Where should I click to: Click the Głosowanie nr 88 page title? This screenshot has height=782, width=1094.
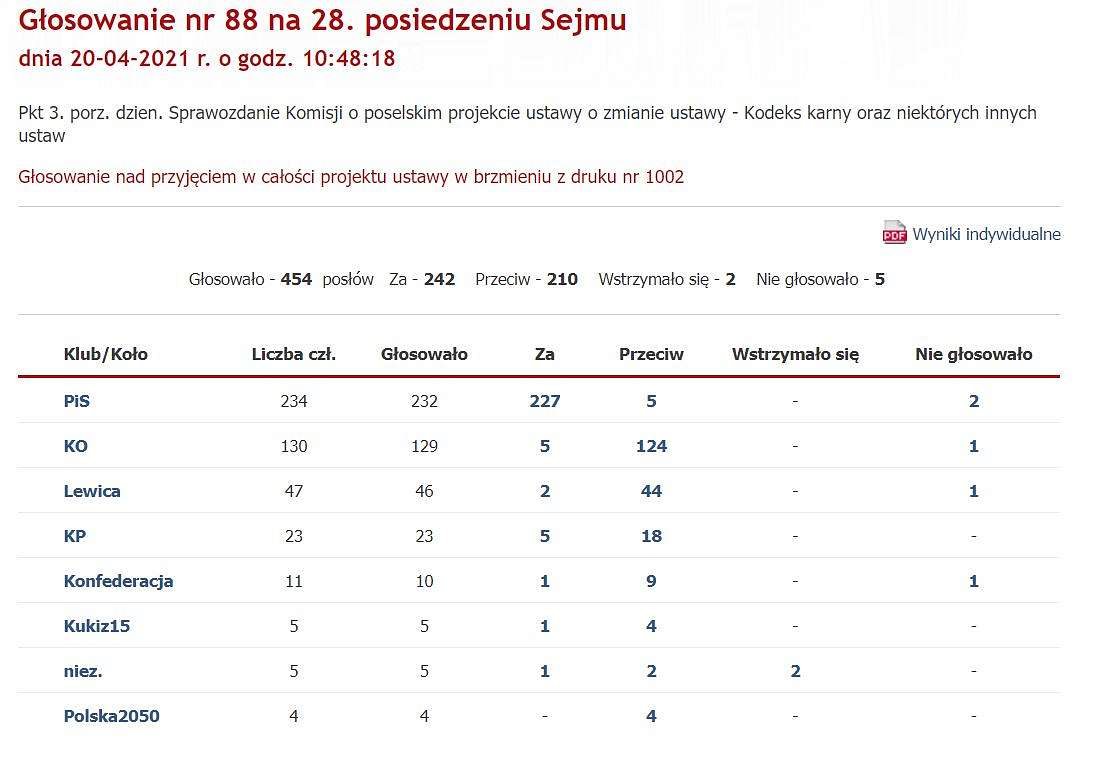point(322,20)
